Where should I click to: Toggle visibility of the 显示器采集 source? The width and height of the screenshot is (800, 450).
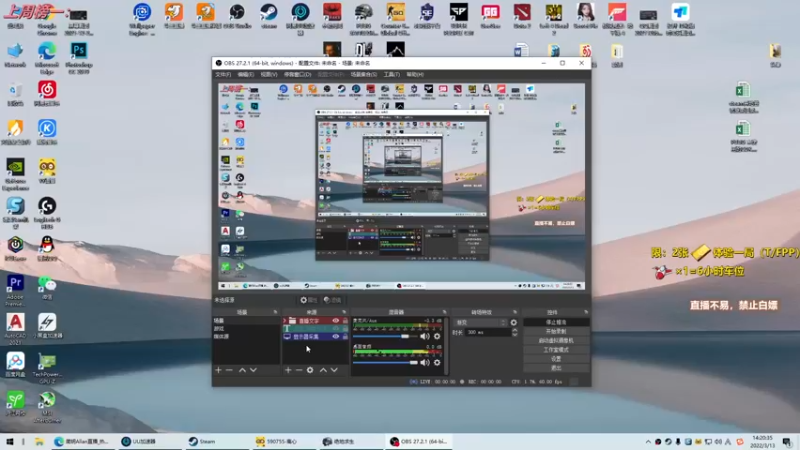coord(336,337)
